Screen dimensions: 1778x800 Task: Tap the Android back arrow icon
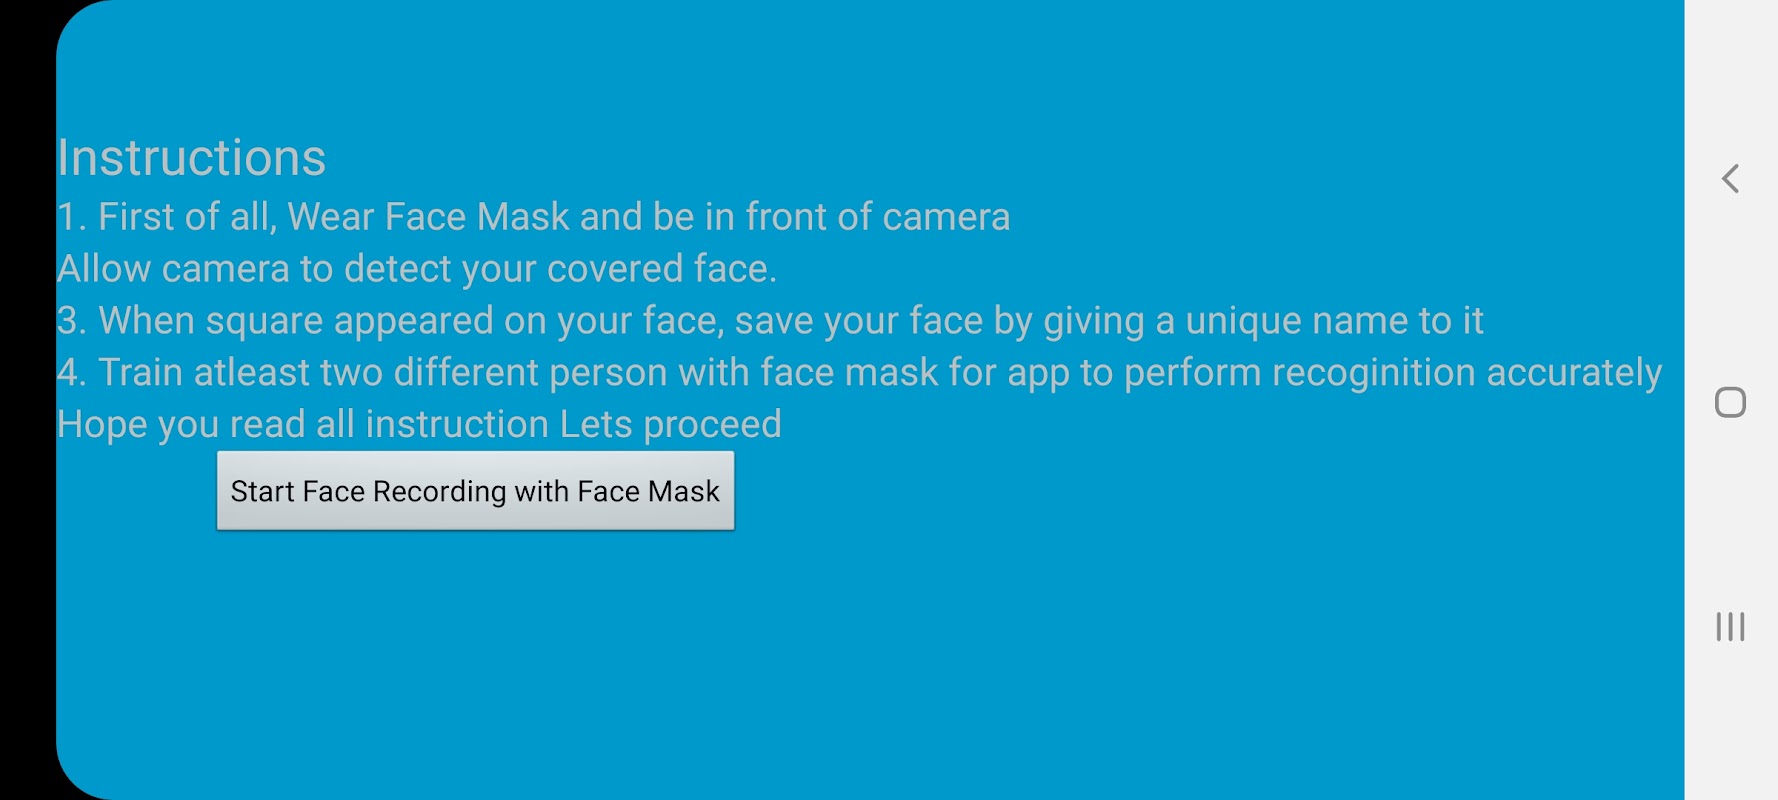(x=1730, y=179)
